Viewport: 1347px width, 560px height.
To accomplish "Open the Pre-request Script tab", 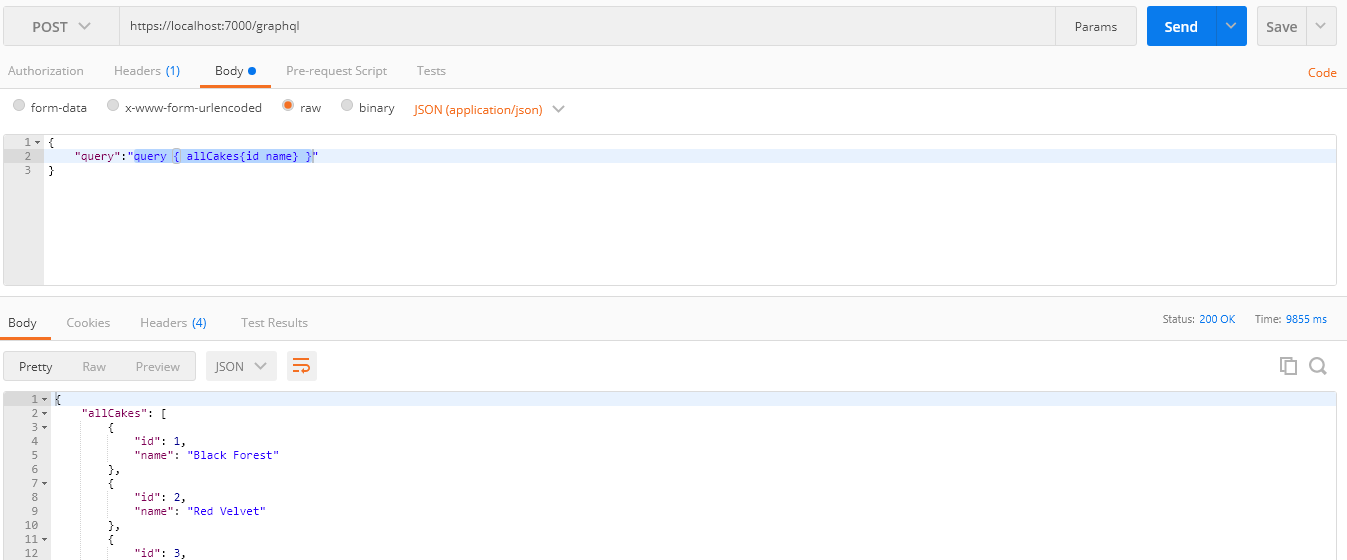I will click(336, 71).
